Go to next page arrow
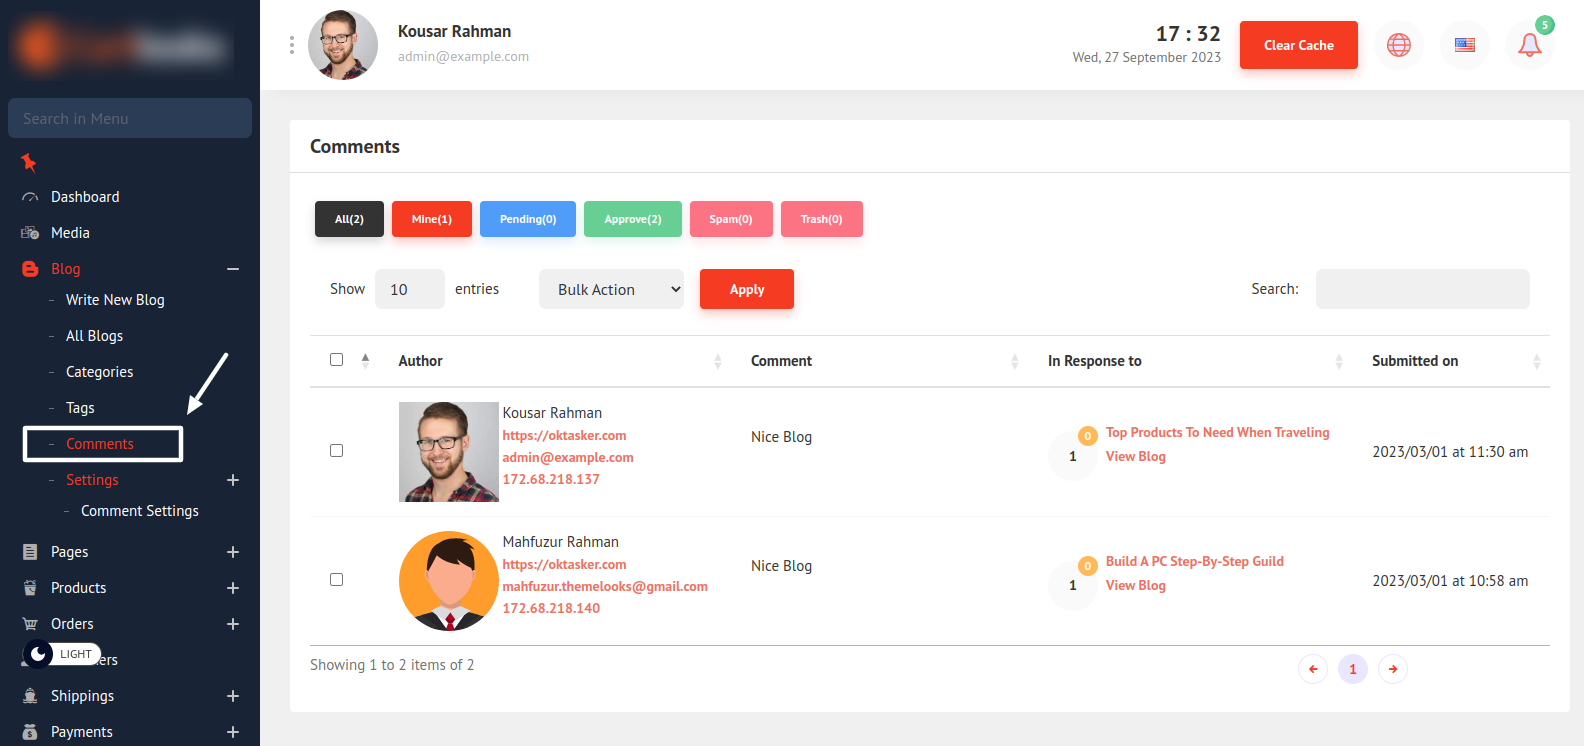The height and width of the screenshot is (746, 1584). point(1392,669)
